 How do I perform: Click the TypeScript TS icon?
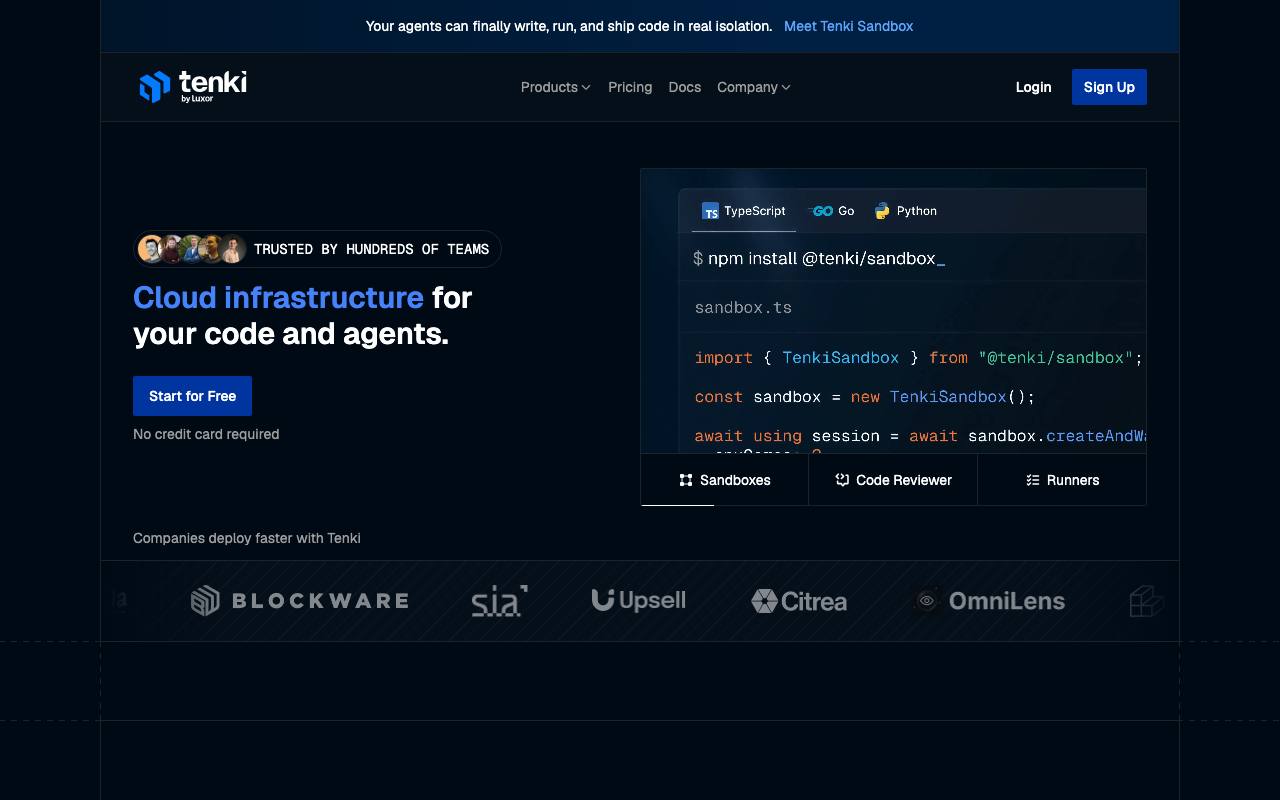tap(710, 211)
